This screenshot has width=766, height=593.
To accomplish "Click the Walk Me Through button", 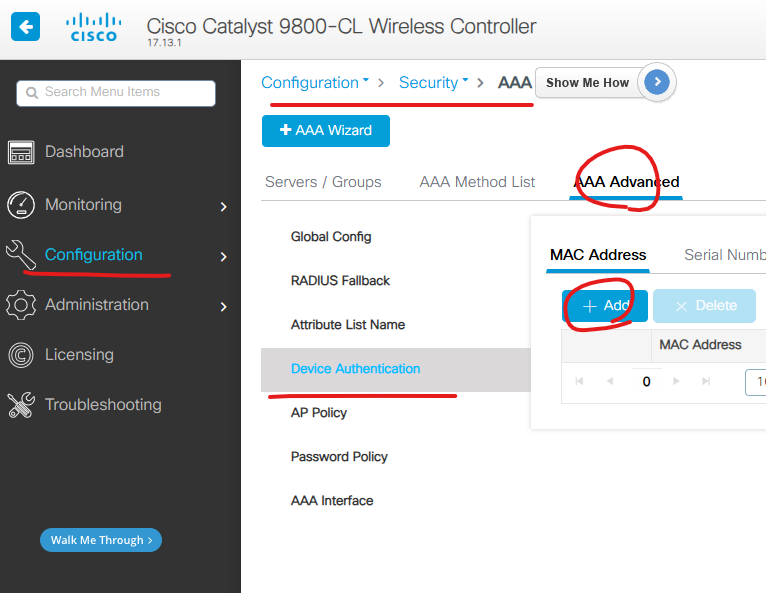I will (x=101, y=540).
